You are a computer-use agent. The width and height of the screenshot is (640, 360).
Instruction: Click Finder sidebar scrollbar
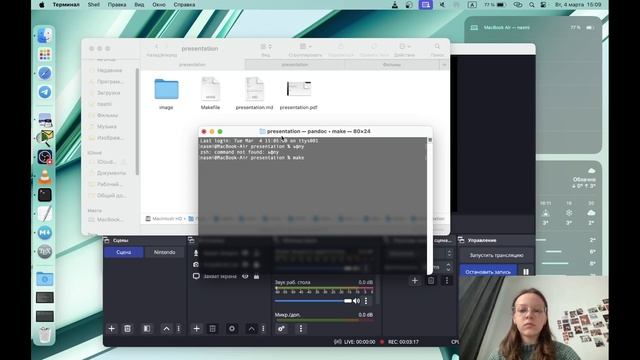137,122
